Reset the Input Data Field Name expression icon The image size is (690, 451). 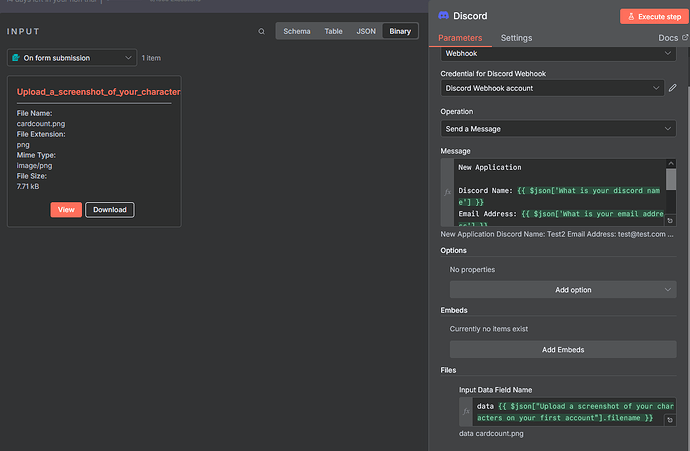(670, 420)
